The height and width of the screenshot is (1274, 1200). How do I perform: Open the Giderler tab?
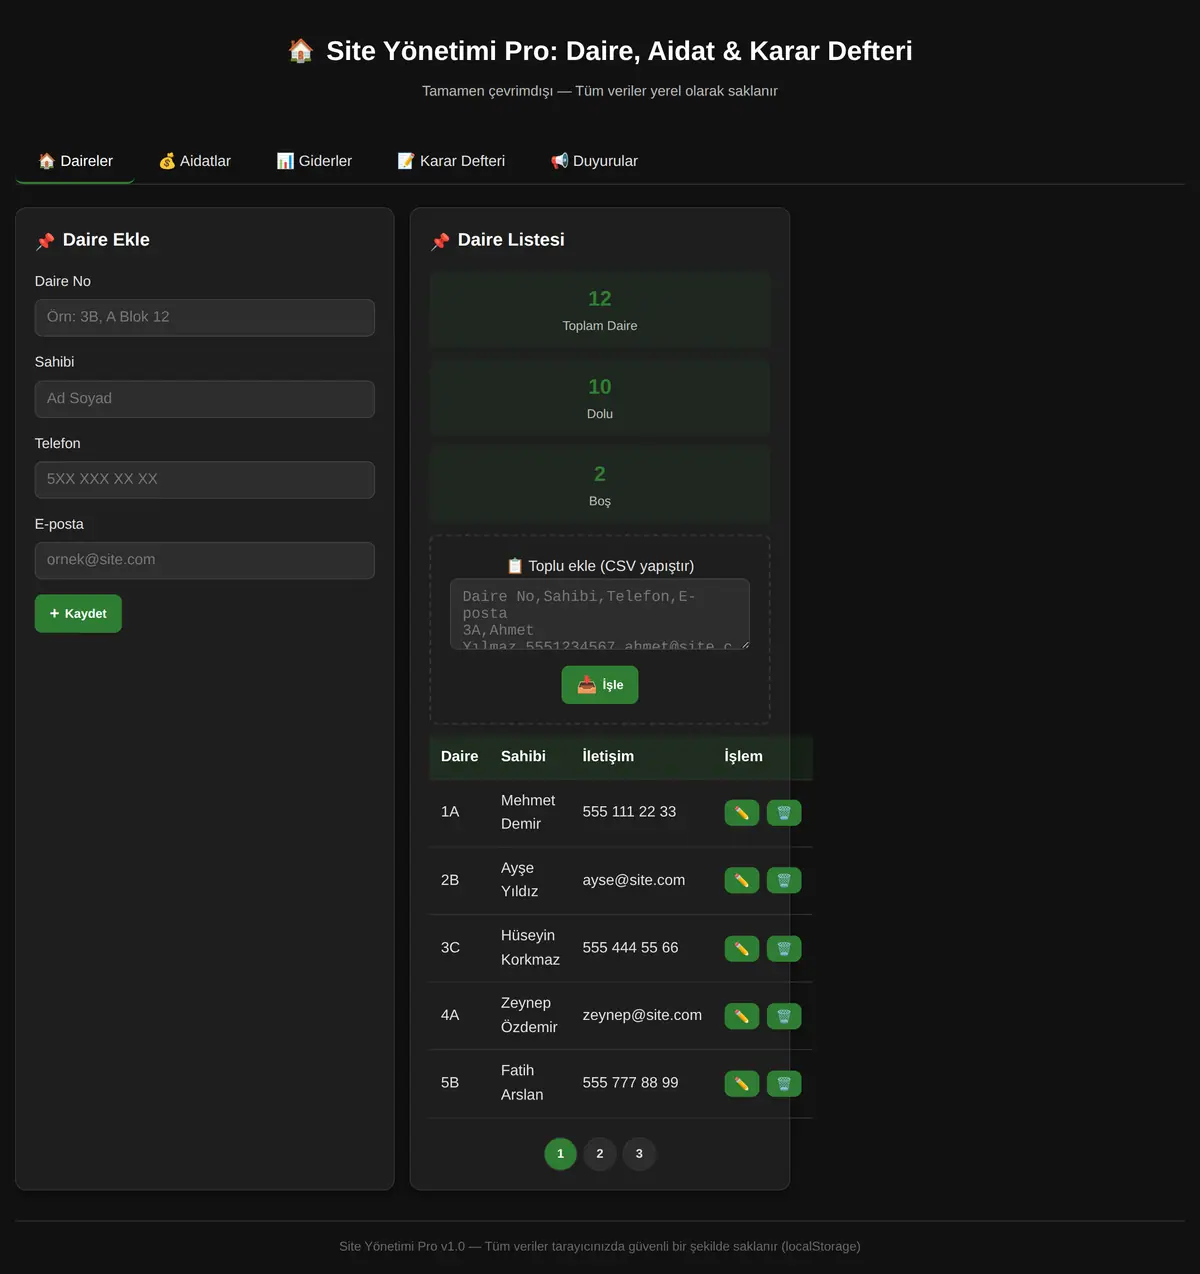314,161
